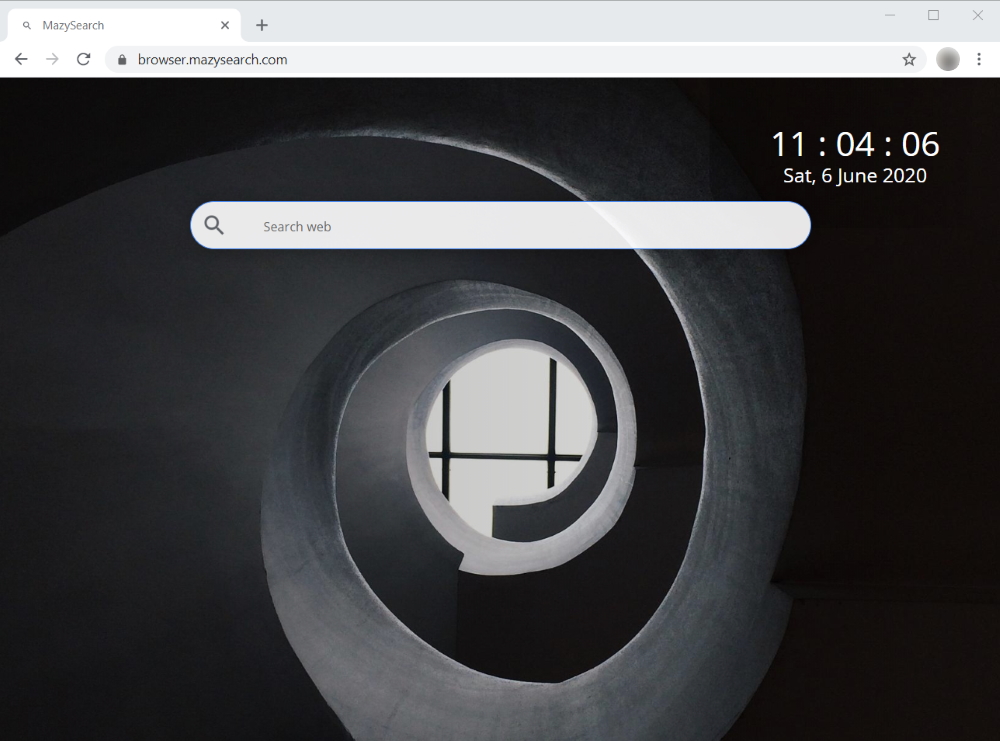Screen dimensions: 1000x741
Task: Click into the Search web field
Action: point(520,226)
